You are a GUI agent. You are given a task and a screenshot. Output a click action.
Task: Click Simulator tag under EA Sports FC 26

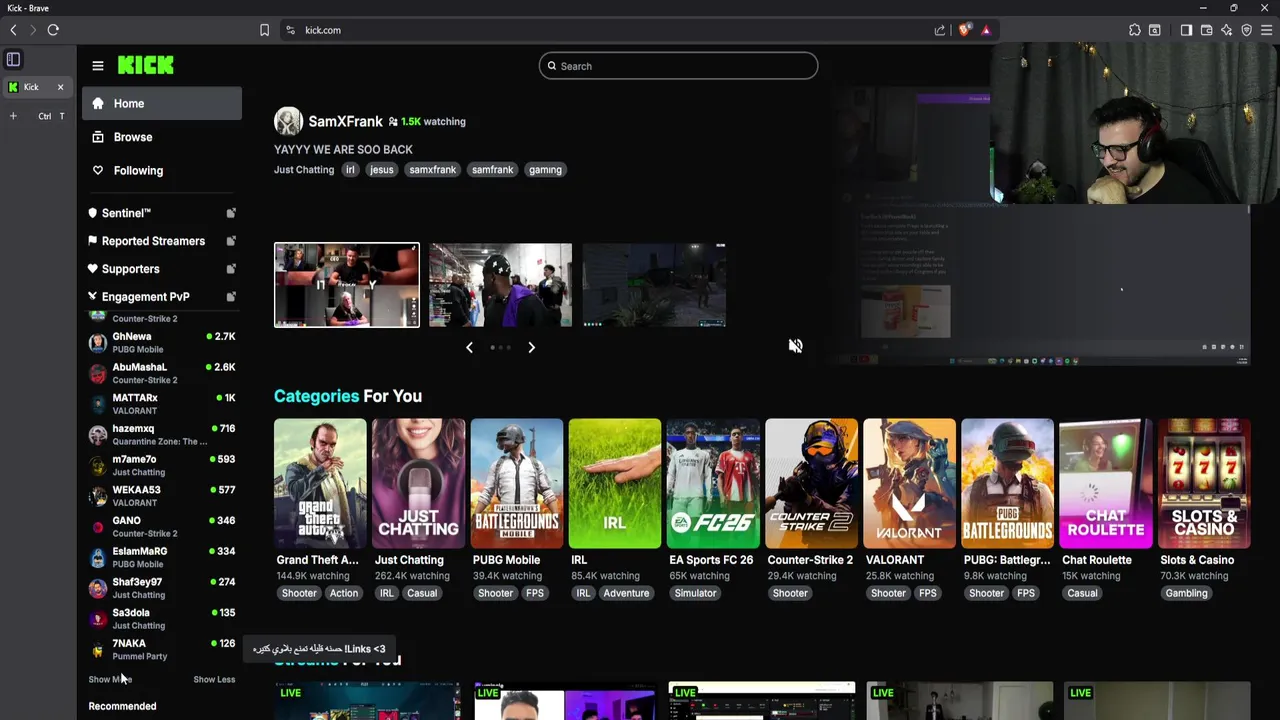(695, 593)
